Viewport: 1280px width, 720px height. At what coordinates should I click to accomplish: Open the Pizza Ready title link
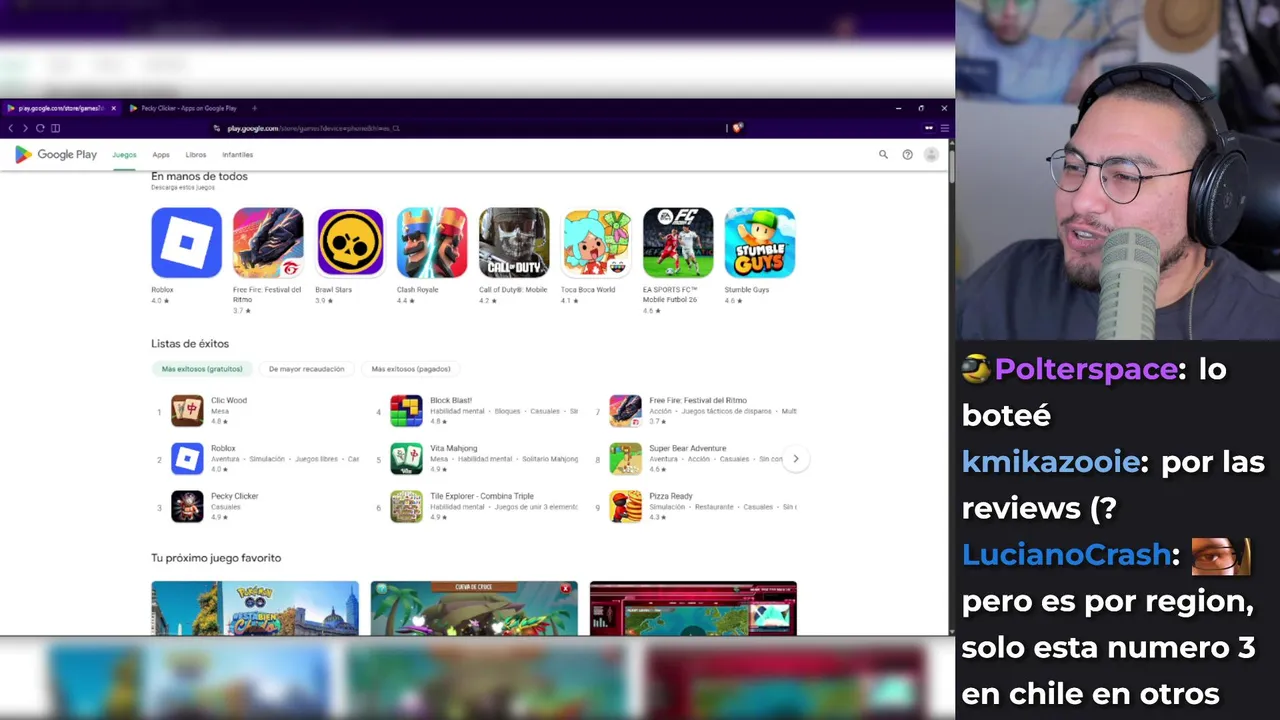click(x=671, y=496)
